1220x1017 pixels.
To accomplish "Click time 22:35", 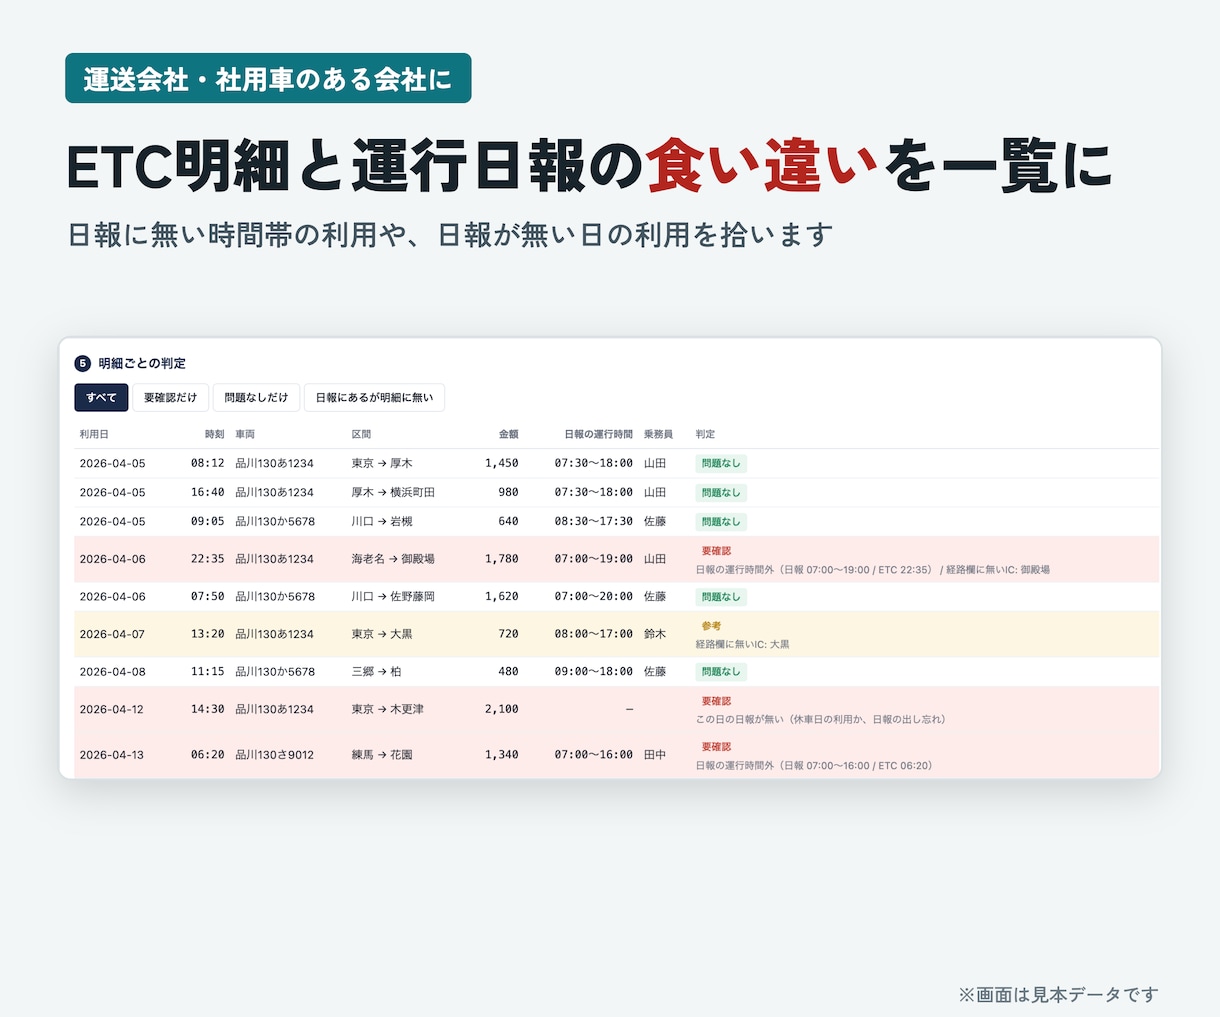I will (208, 559).
